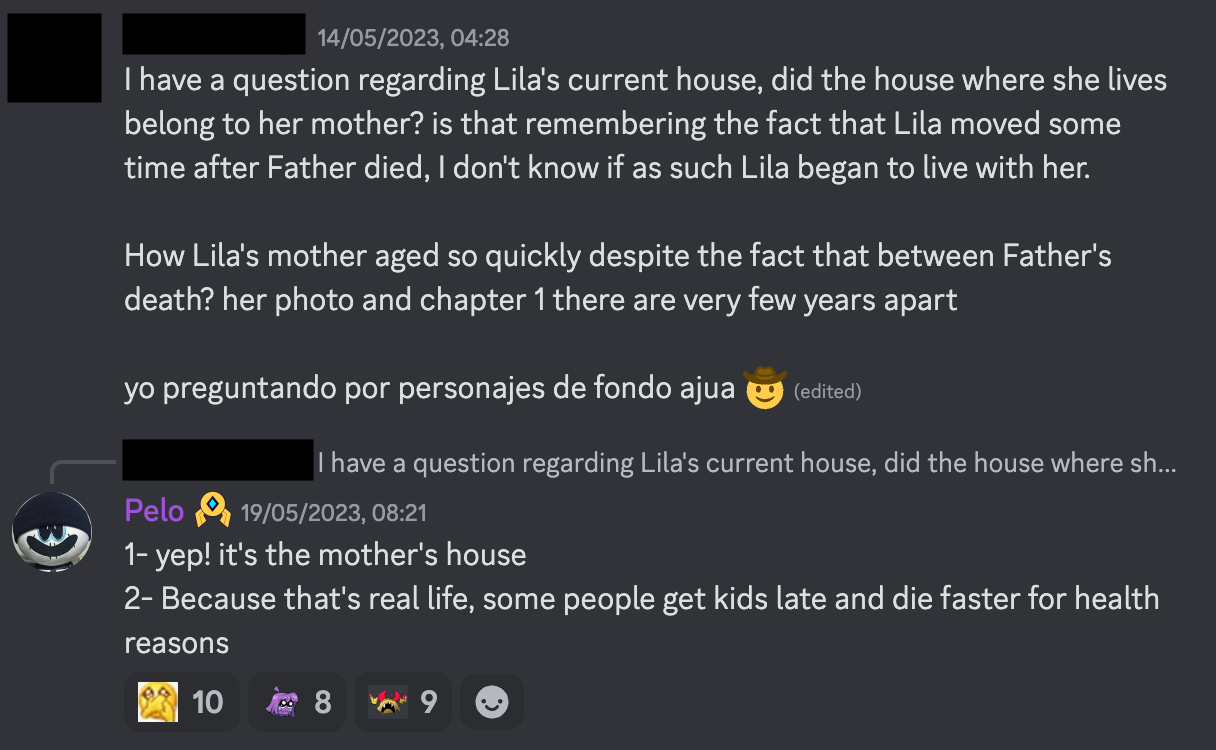The image size is (1216, 750).
Task: Toggle the reaction with count 8
Action: pos(298,702)
